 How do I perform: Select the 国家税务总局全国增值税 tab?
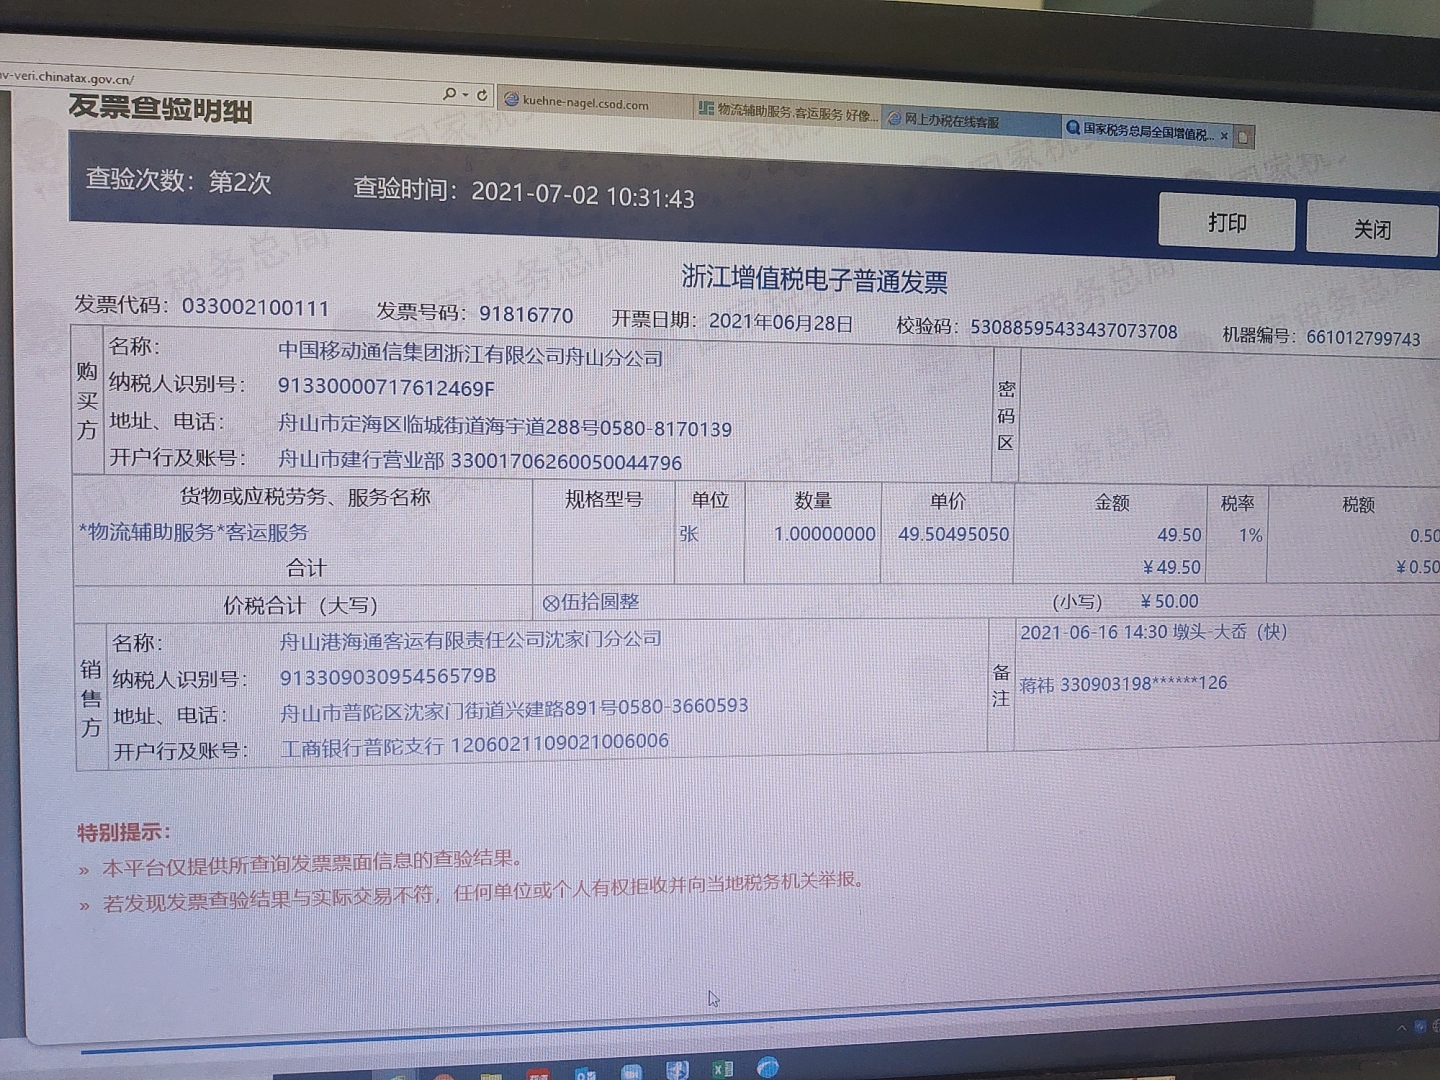tap(1147, 131)
